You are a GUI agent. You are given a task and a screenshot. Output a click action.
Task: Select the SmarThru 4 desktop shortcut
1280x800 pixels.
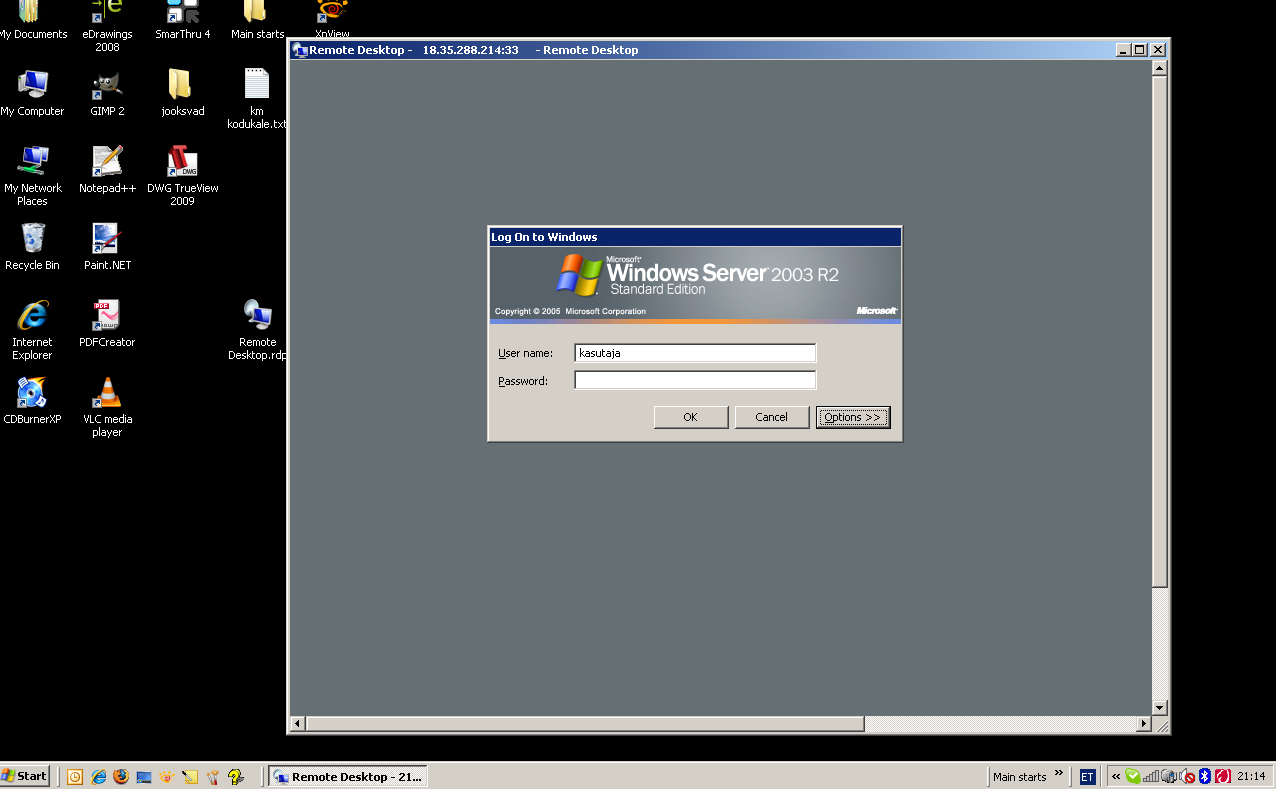click(x=182, y=20)
